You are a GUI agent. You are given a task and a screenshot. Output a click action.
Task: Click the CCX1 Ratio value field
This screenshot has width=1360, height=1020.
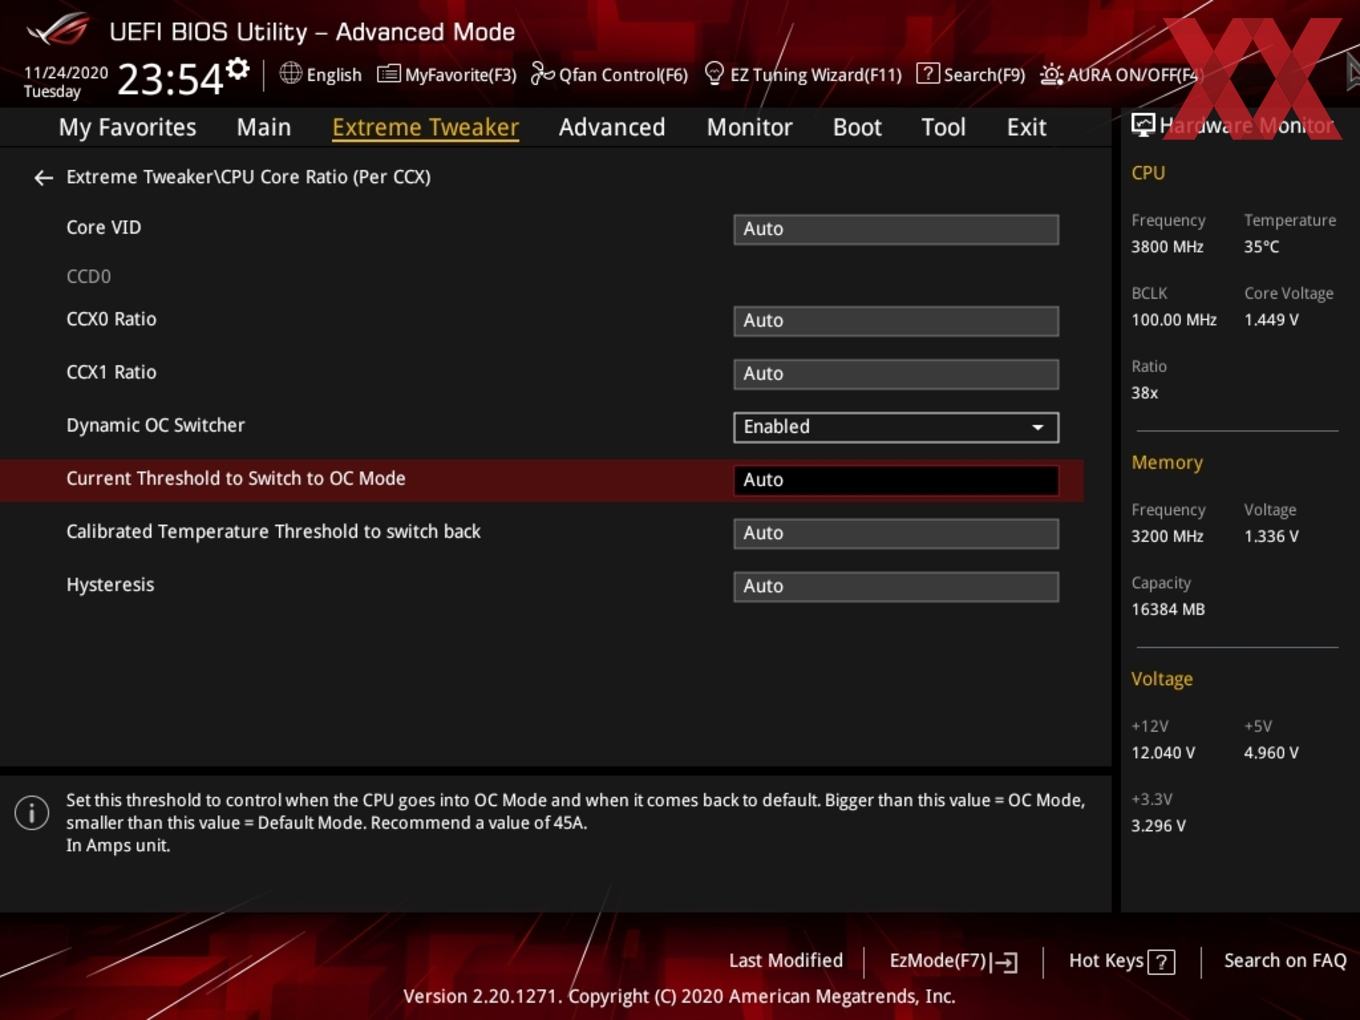[x=896, y=374]
